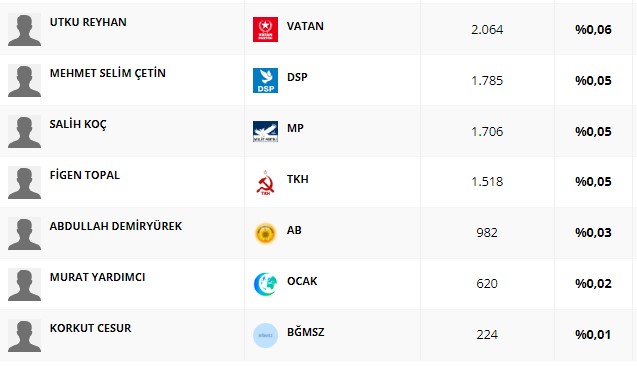
Task: Click the MP party logo
Action: (265, 132)
